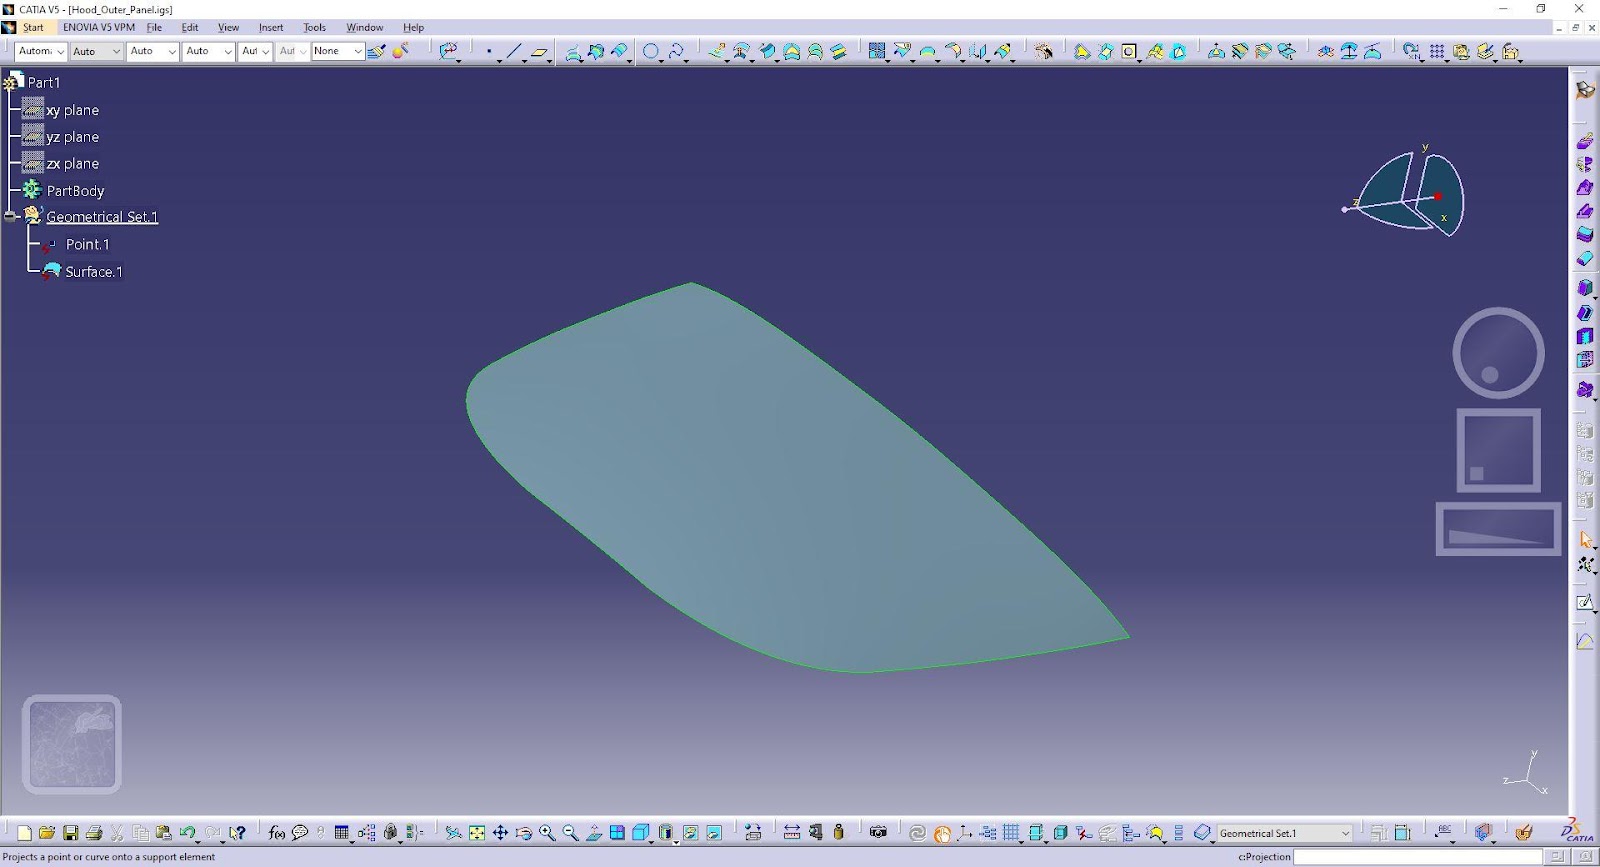Activate the Fit All In view icon
This screenshot has width=1600, height=867.
tap(477, 833)
